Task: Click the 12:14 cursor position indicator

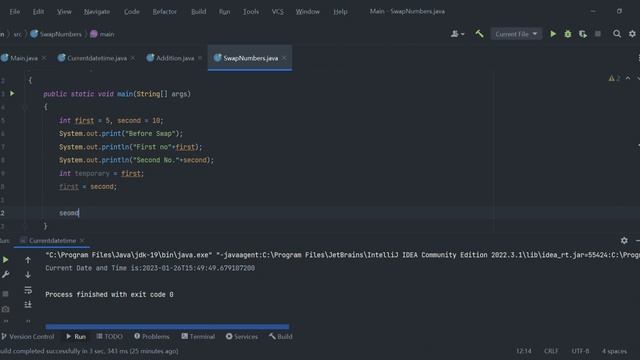Action: point(524,351)
